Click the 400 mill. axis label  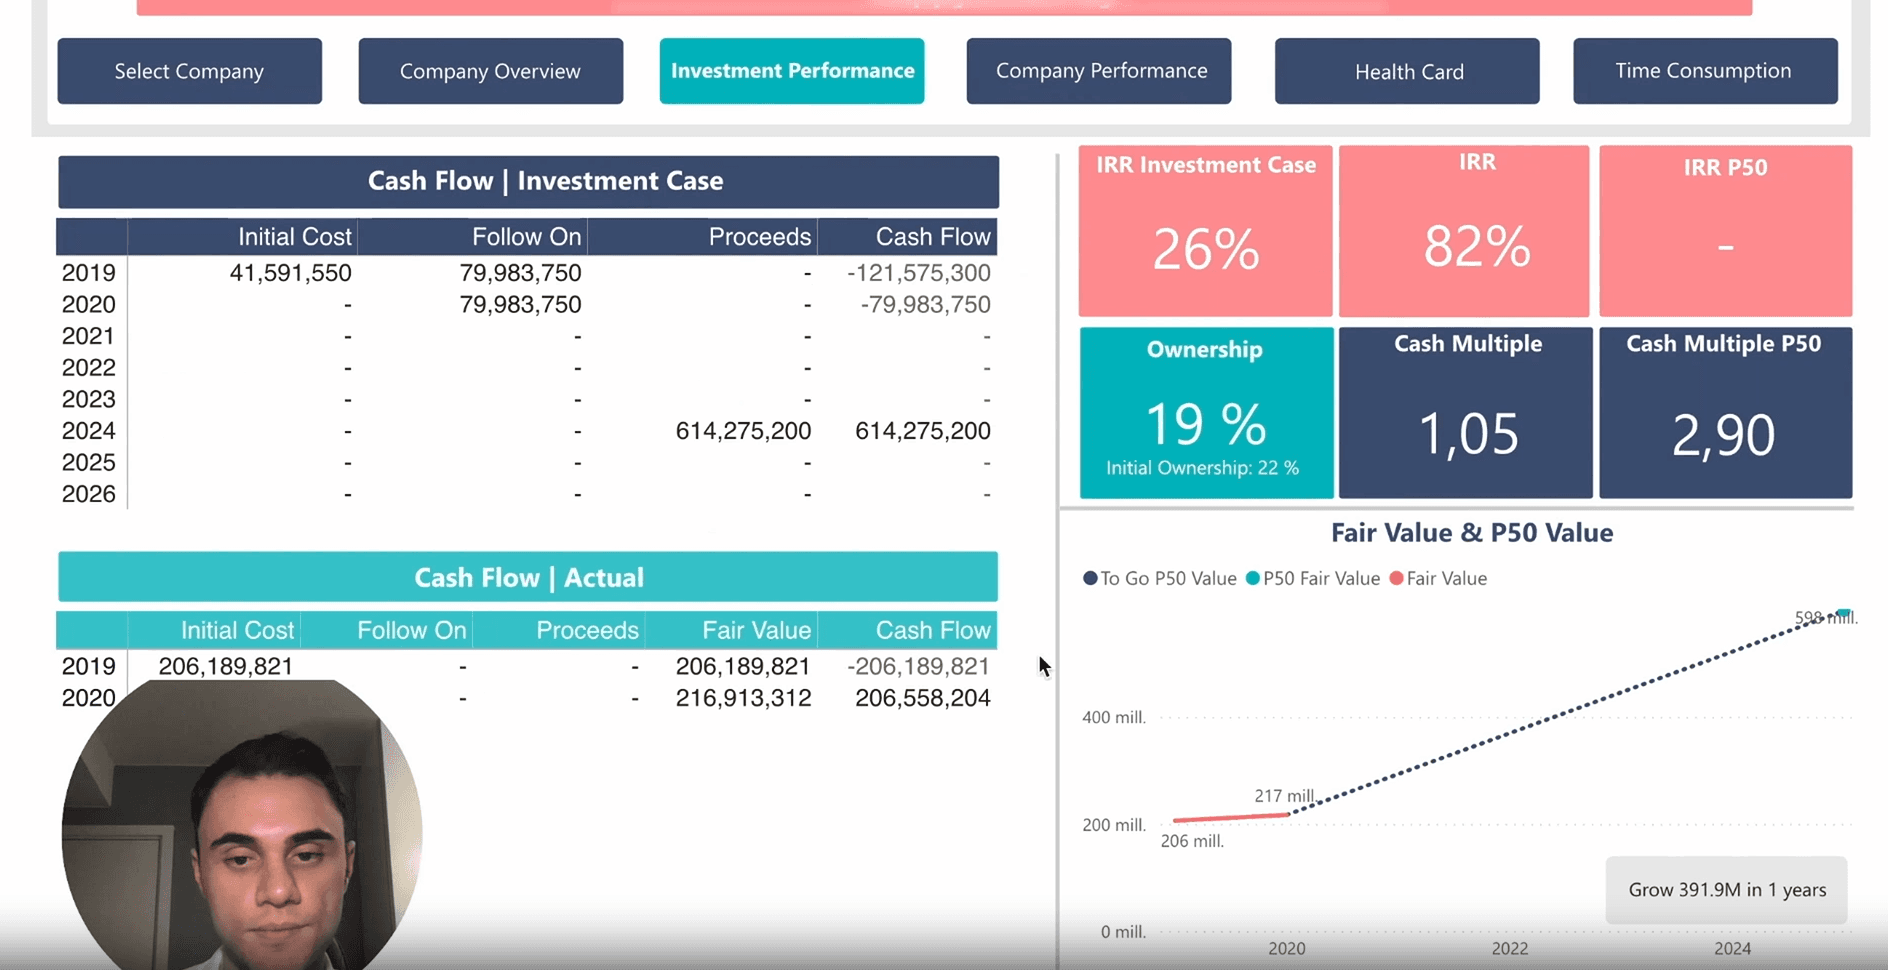(1113, 717)
